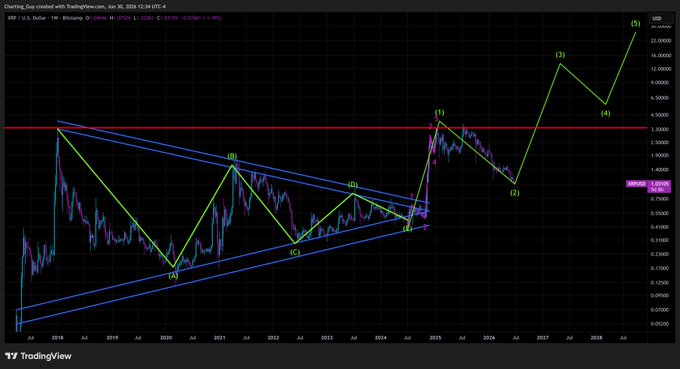Click the 2027 time axis label
680x369 pixels.
click(543, 337)
